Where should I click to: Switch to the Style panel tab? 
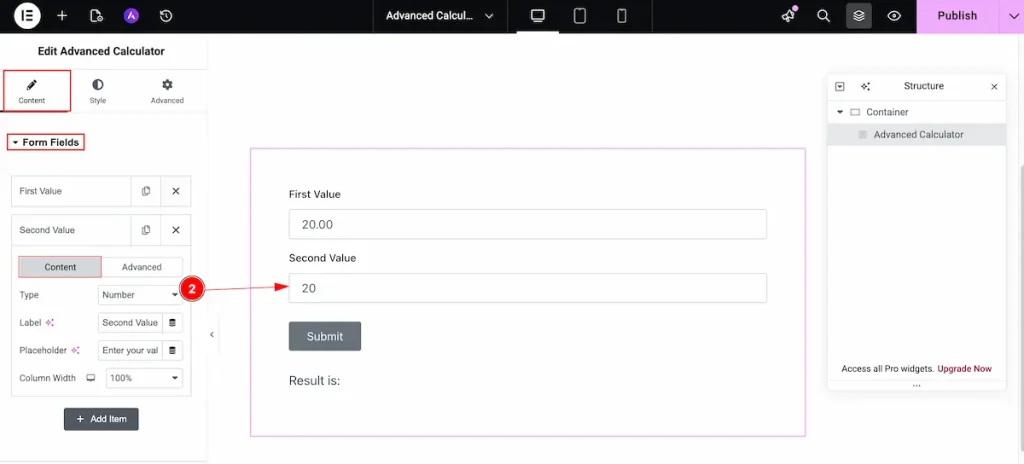[98, 91]
